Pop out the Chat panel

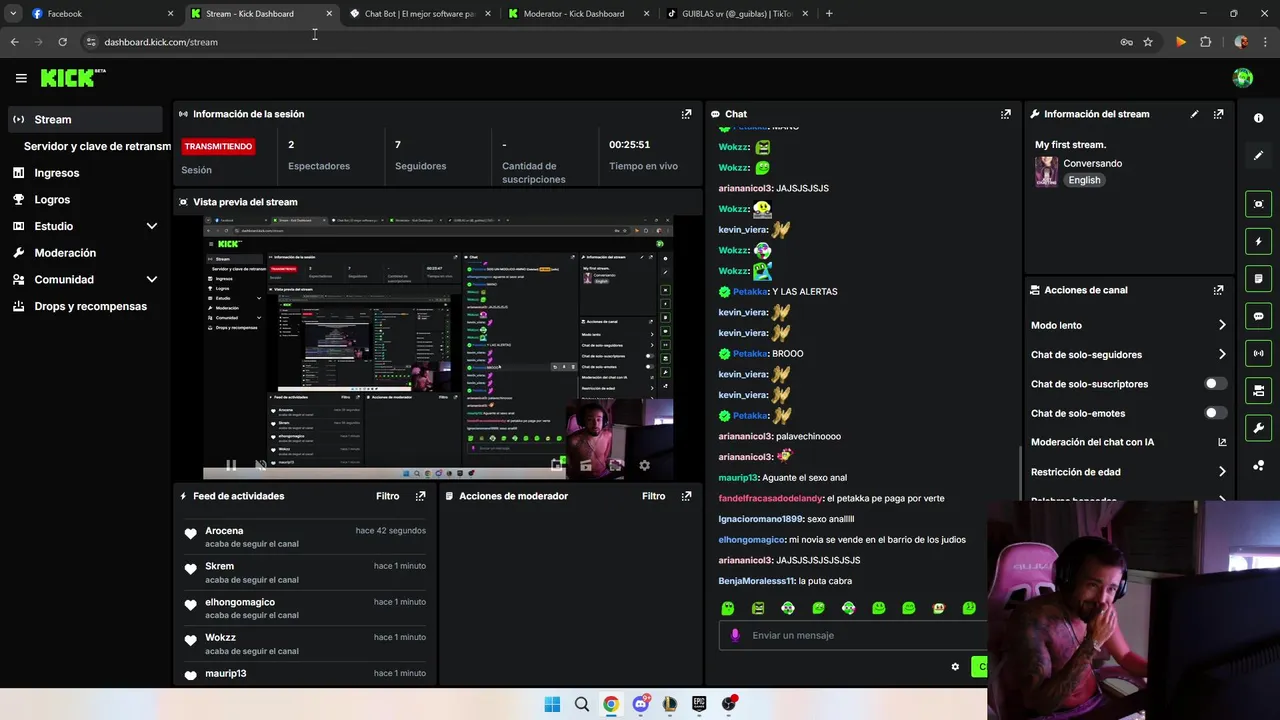(1006, 114)
